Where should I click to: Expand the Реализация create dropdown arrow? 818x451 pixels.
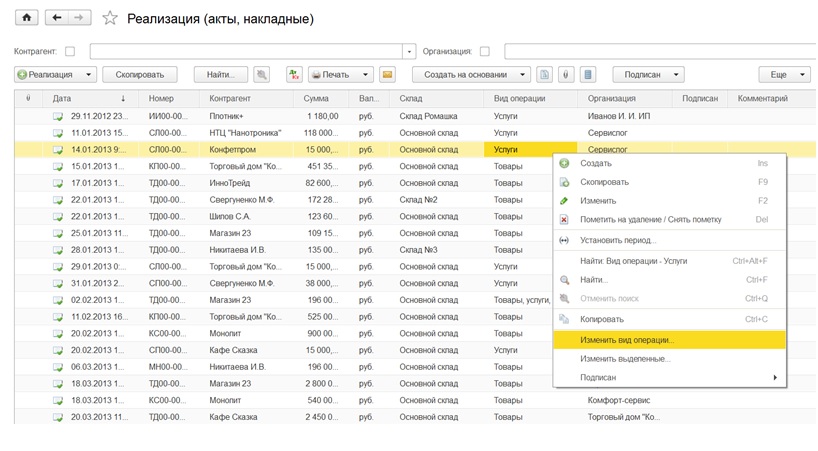tap(88, 75)
